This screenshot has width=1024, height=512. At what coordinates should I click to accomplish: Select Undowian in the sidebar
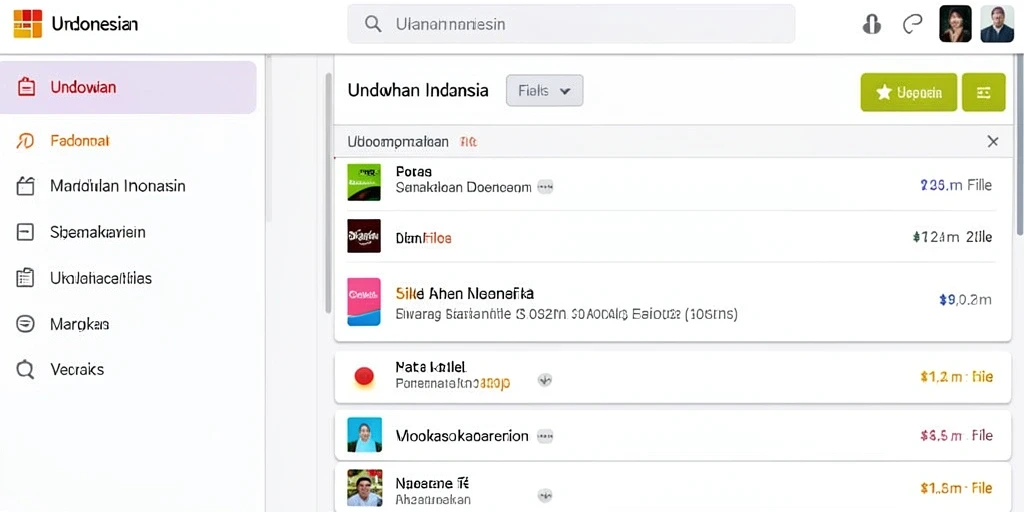click(128, 88)
